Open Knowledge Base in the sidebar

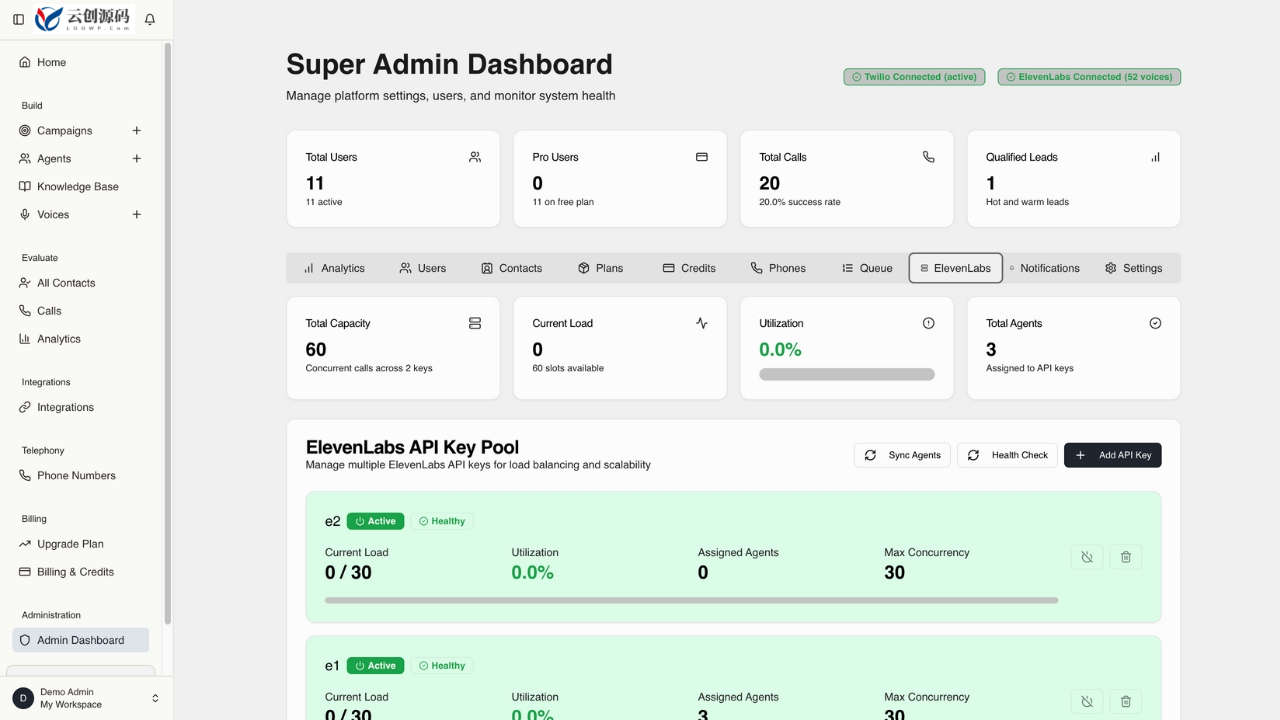click(80, 186)
